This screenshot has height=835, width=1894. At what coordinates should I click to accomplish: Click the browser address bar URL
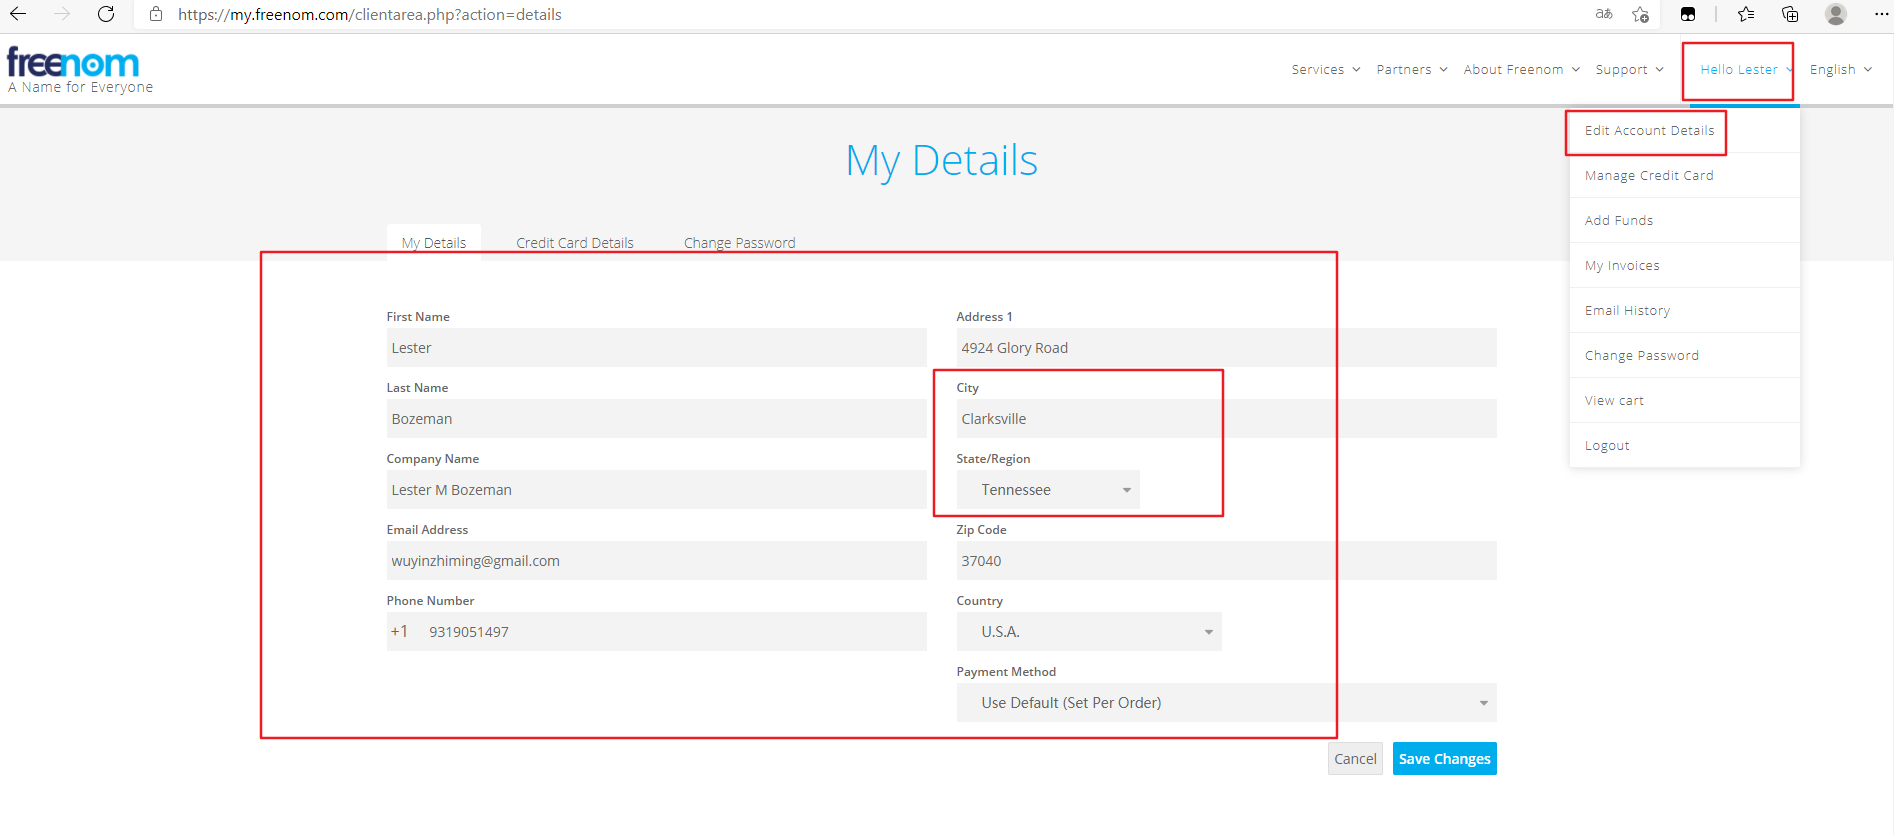pyautogui.click(x=370, y=14)
